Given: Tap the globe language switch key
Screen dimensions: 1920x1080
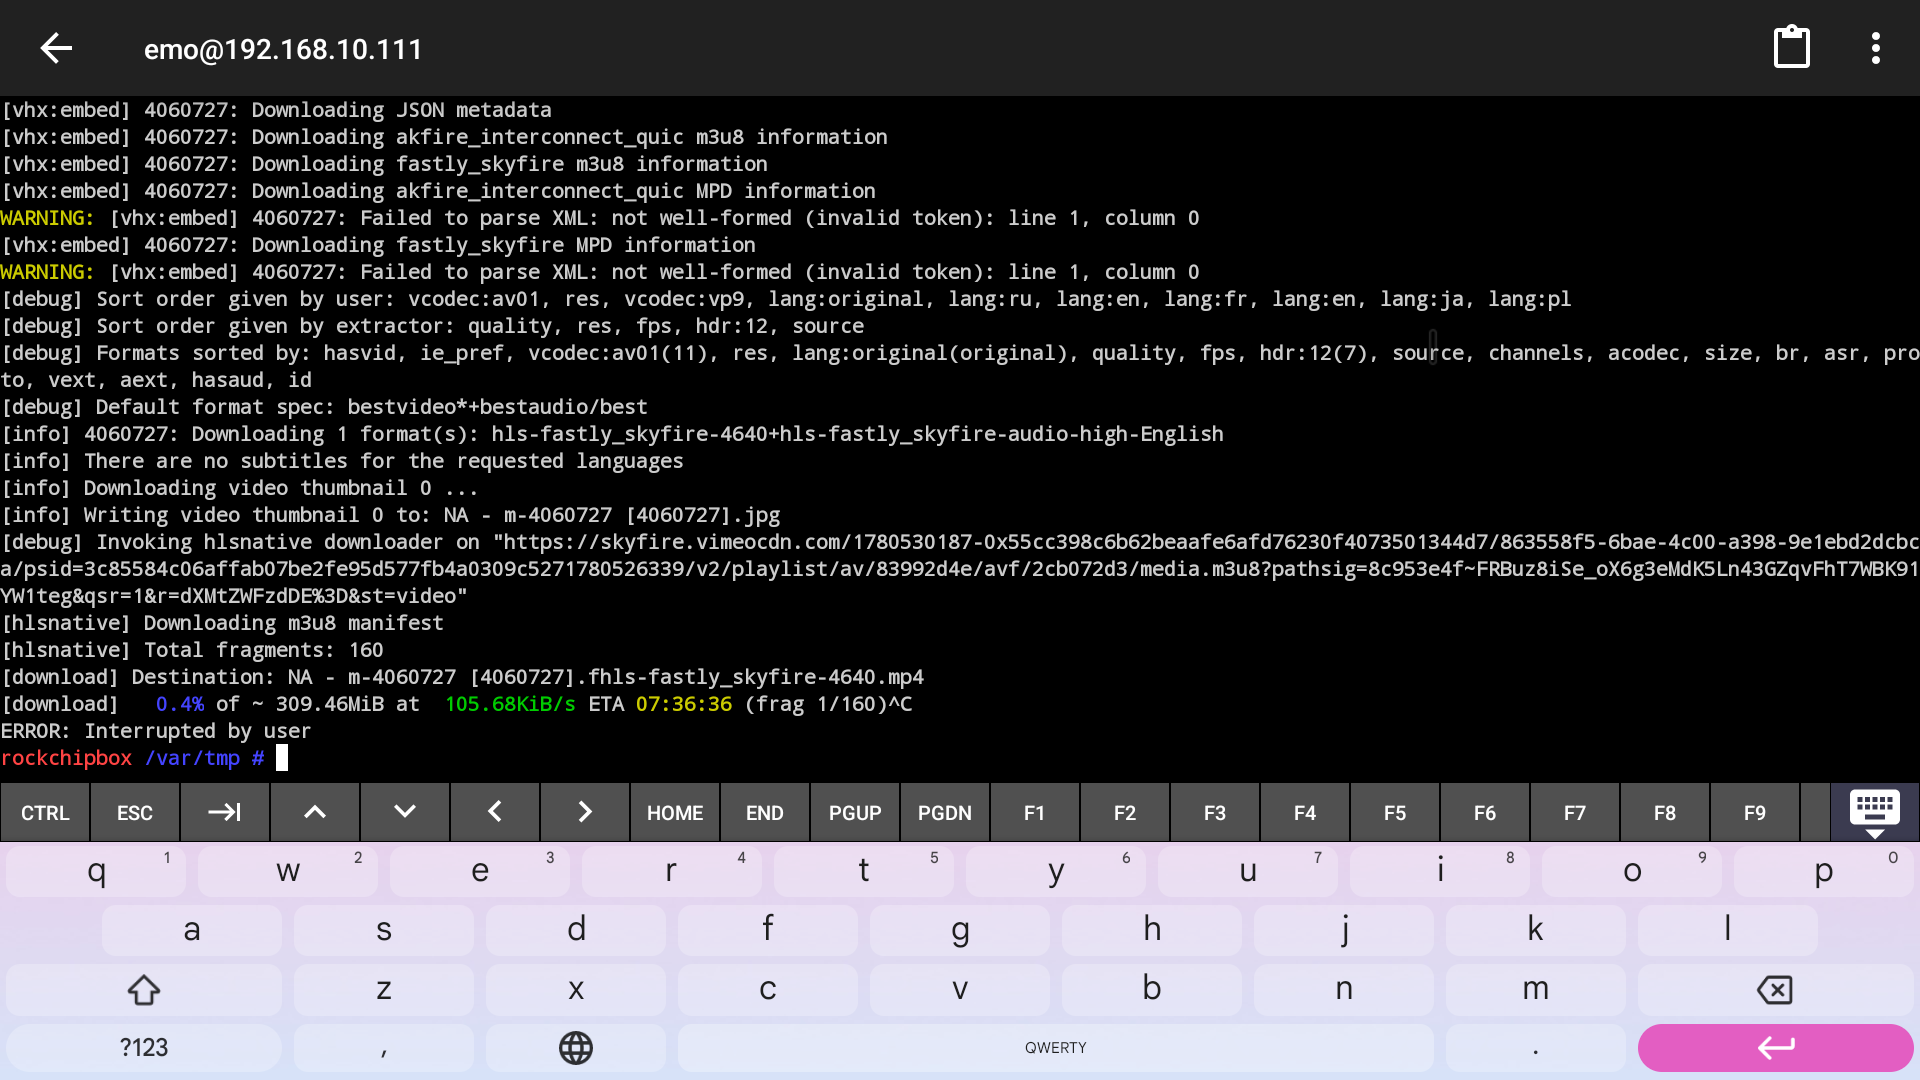Looking at the screenshot, I should (x=576, y=1048).
